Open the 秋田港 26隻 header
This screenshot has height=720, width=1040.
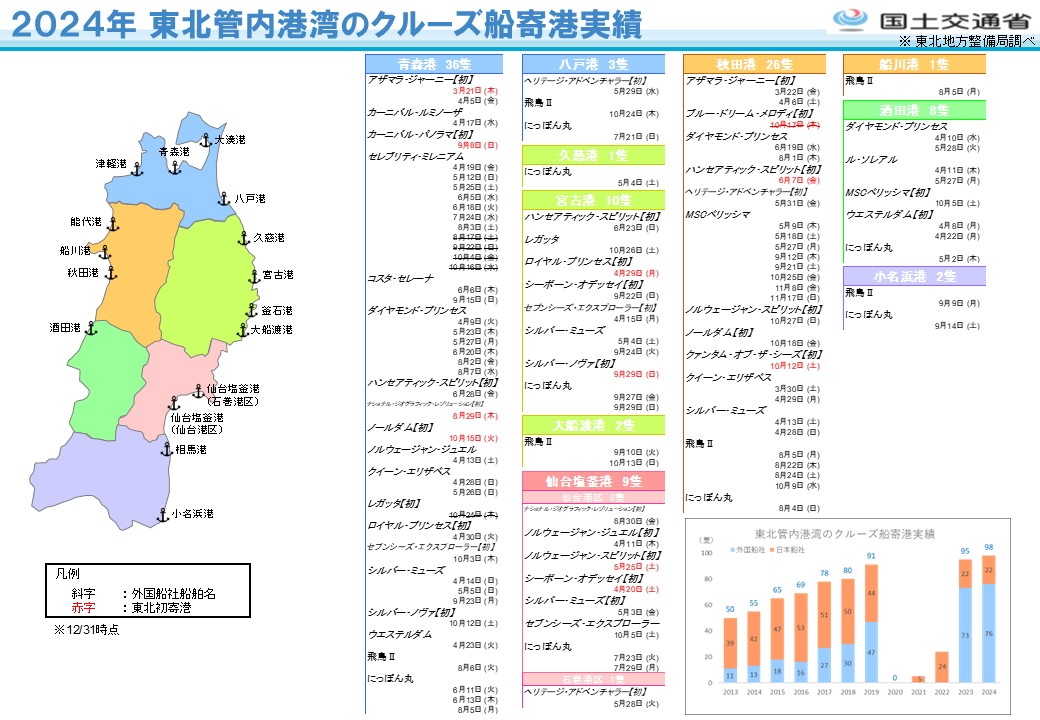coord(754,64)
